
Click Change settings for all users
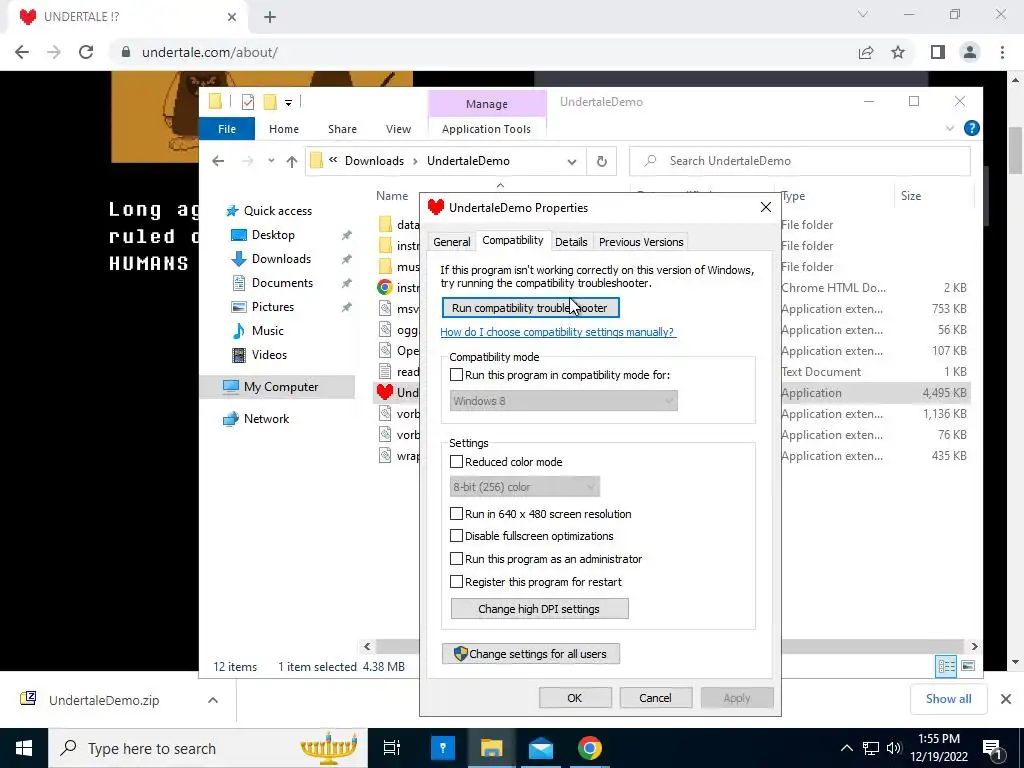530,654
